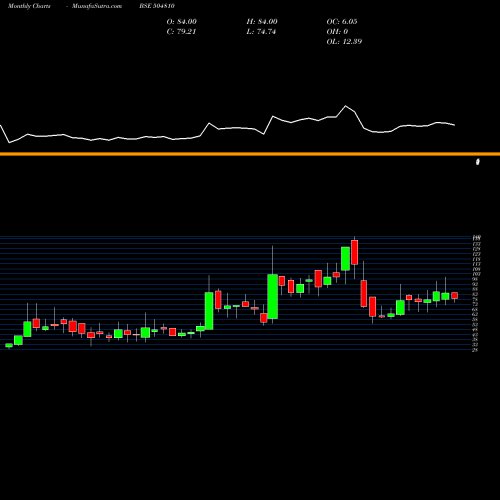Click the "OH: 0" reading
Image resolution: width=500 pixels, height=500 pixels.
coord(337,32)
